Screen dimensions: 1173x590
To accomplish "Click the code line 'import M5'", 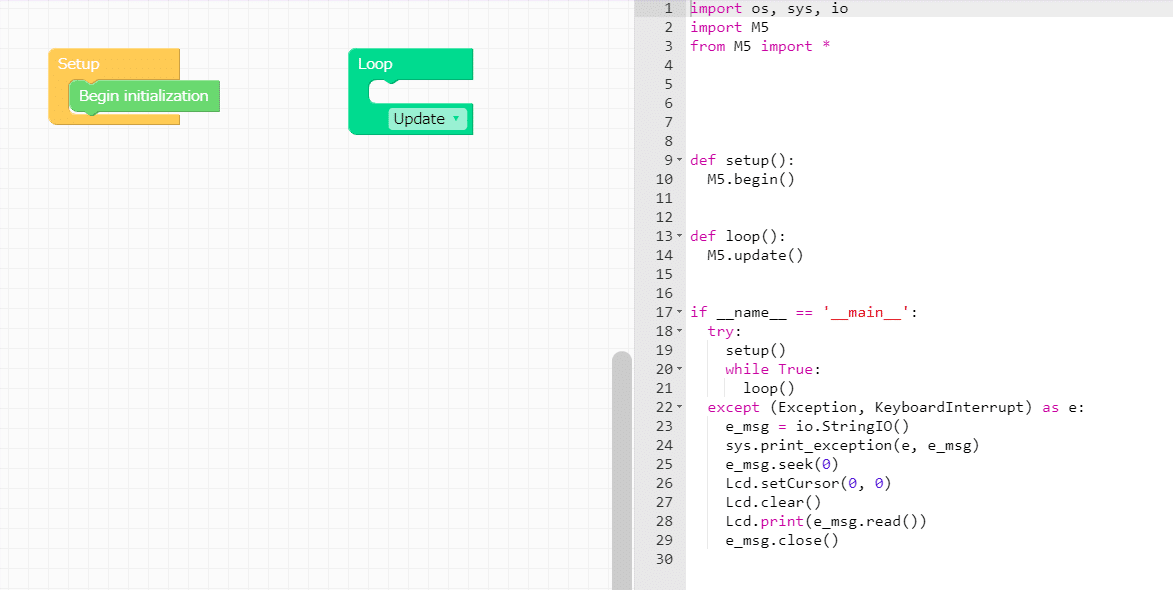I will (729, 28).
